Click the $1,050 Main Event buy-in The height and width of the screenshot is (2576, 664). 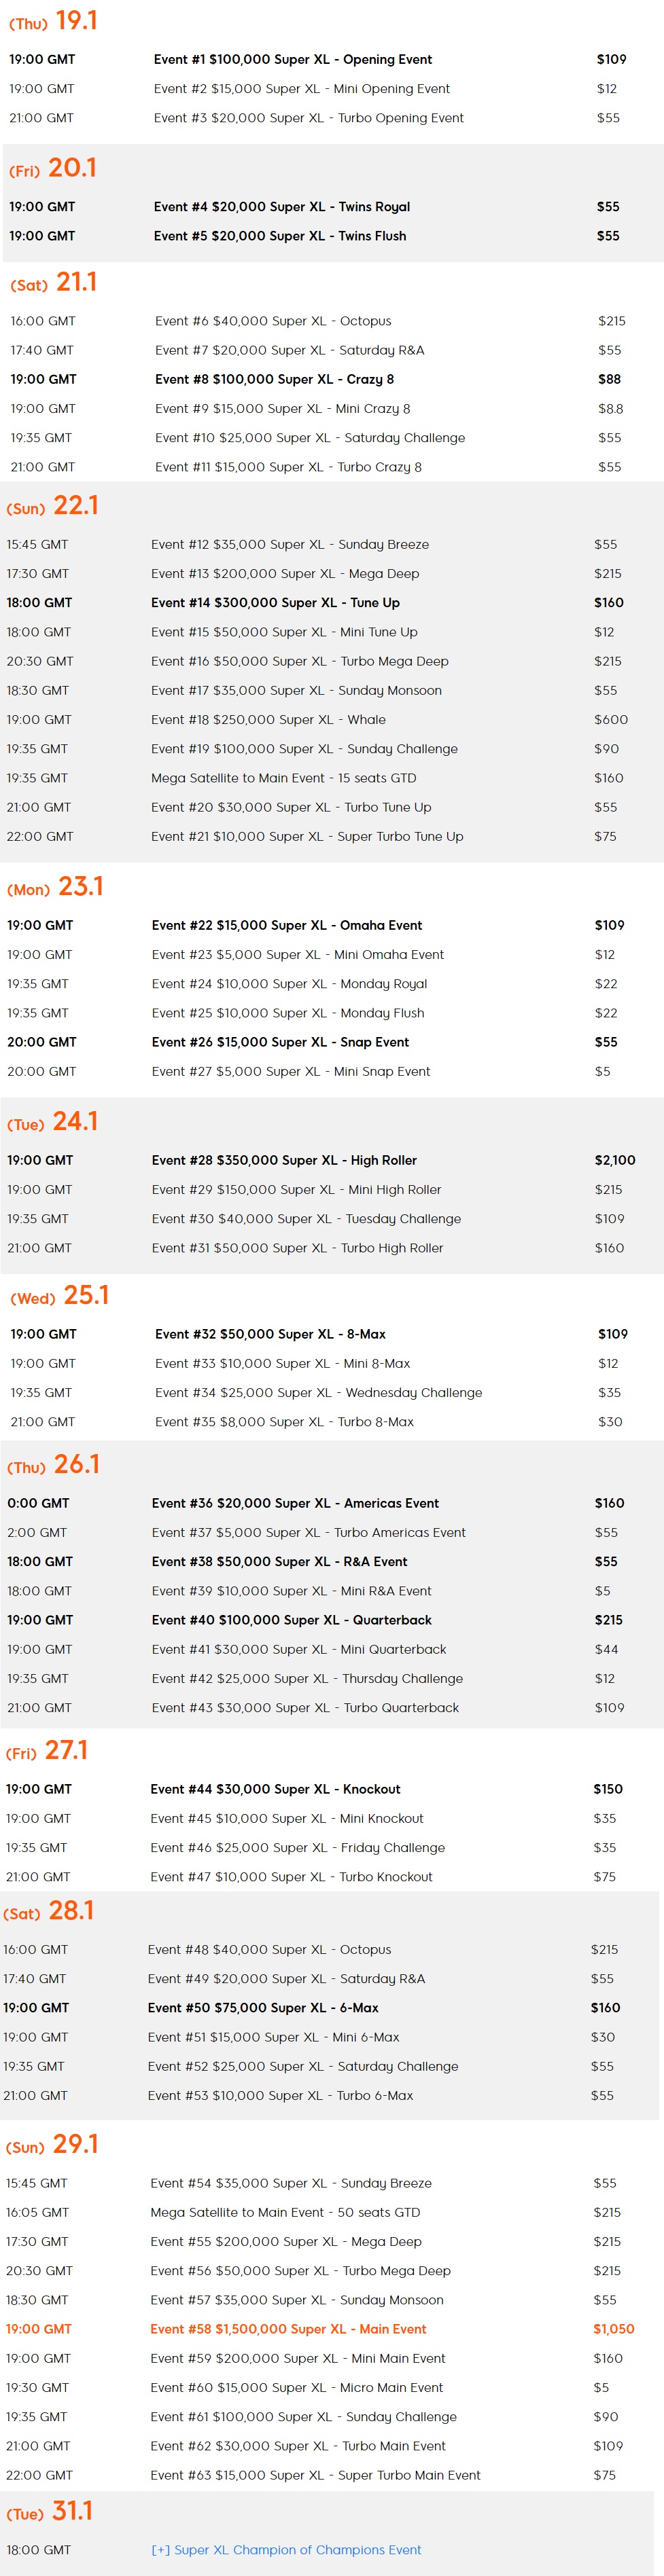[614, 2328]
